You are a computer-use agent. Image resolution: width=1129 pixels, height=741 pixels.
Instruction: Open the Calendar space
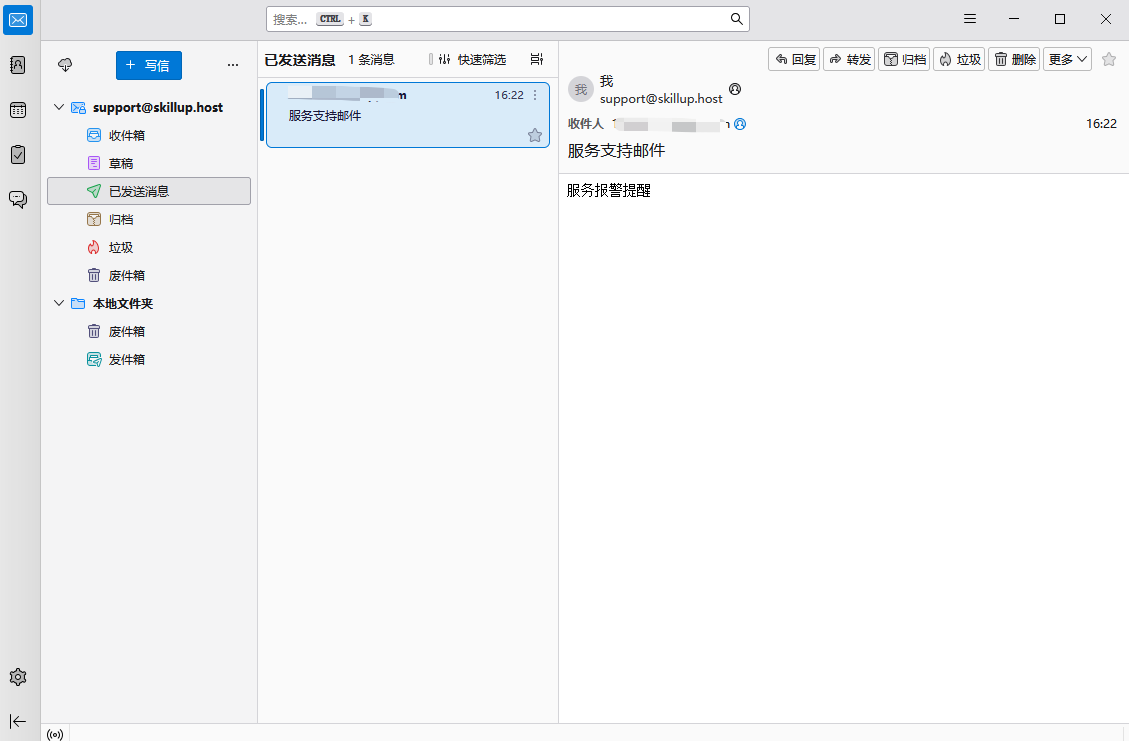18,110
